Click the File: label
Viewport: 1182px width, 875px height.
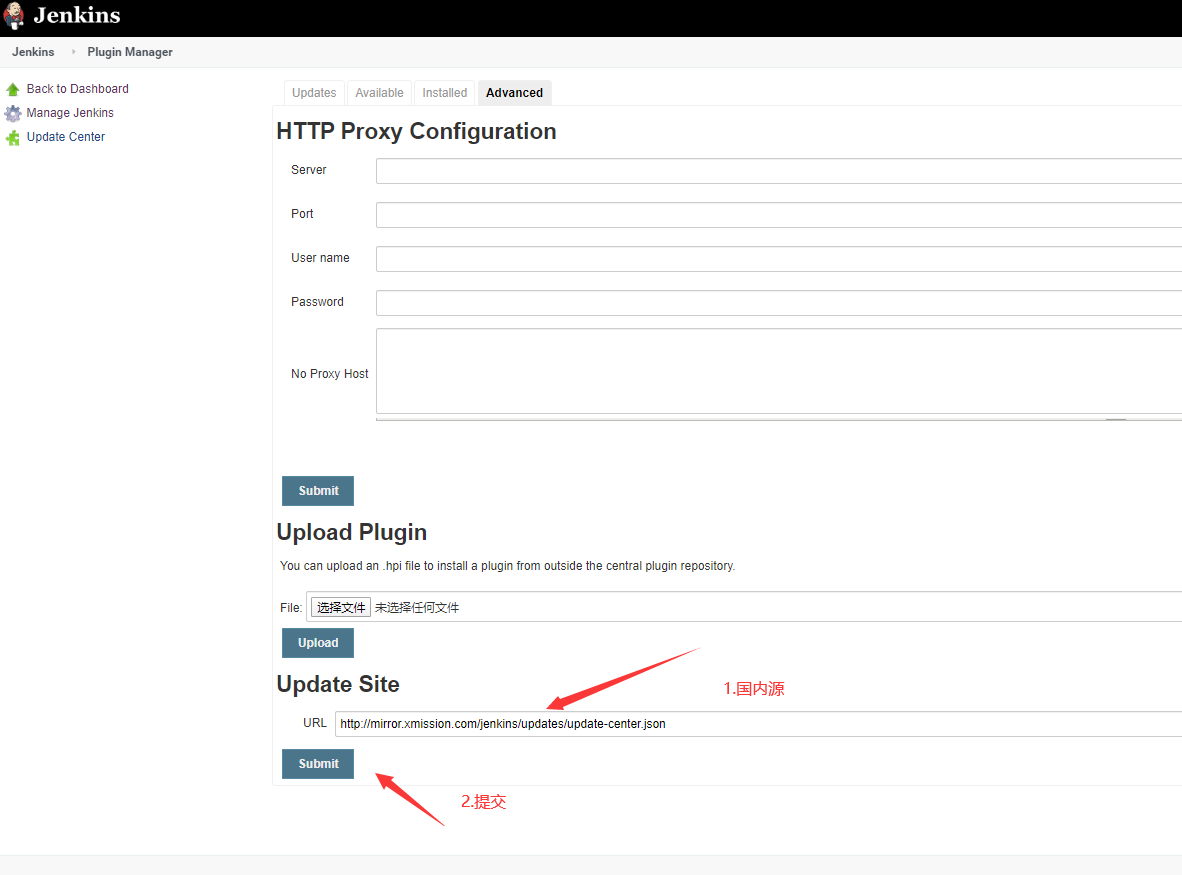[291, 607]
